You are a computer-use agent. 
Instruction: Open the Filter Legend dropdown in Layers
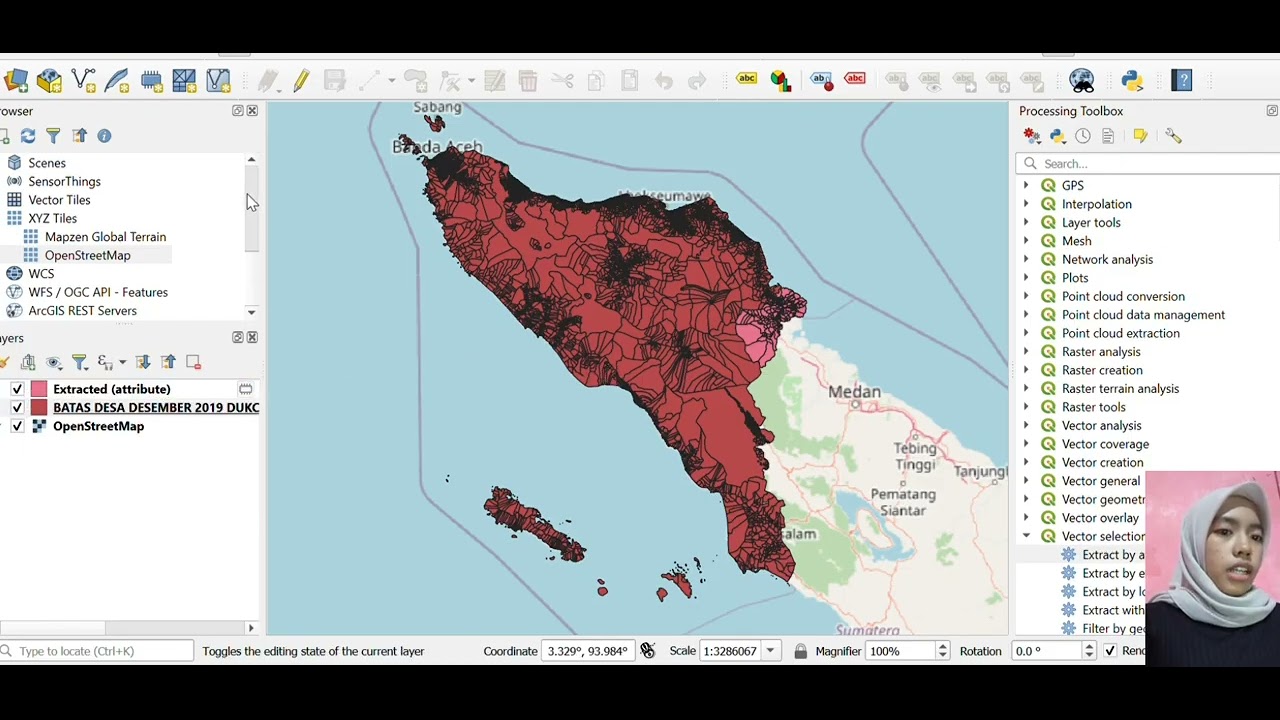click(80, 362)
